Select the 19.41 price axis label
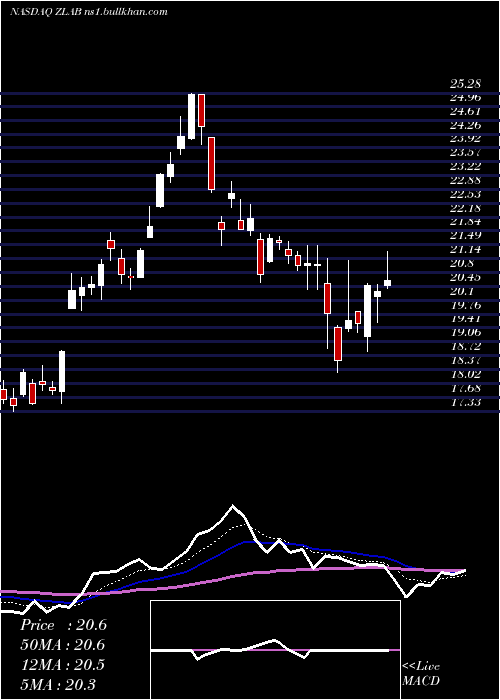Image resolution: width=500 pixels, height=700 pixels. point(464,319)
